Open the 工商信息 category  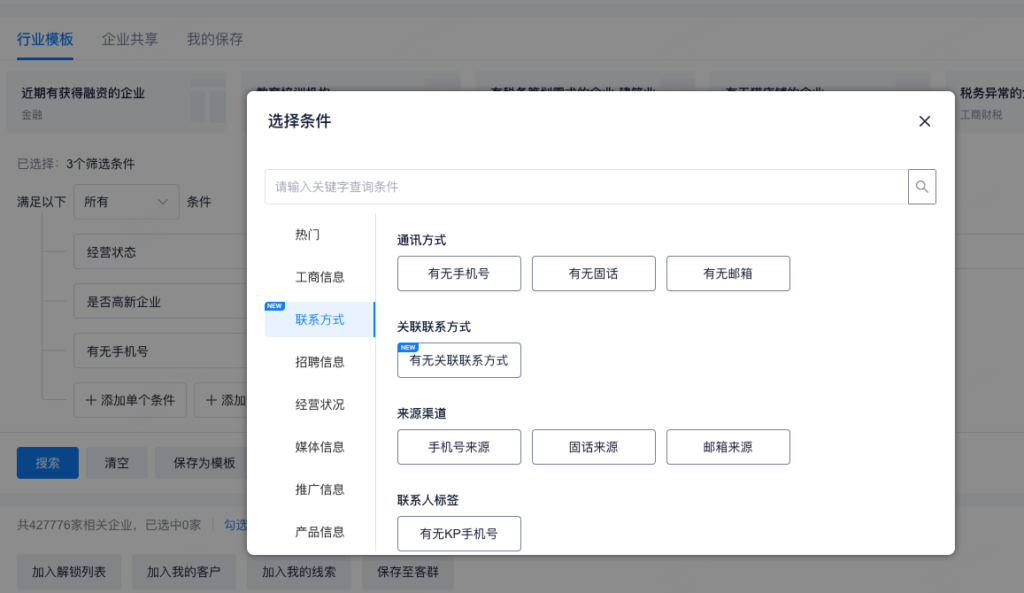319,277
